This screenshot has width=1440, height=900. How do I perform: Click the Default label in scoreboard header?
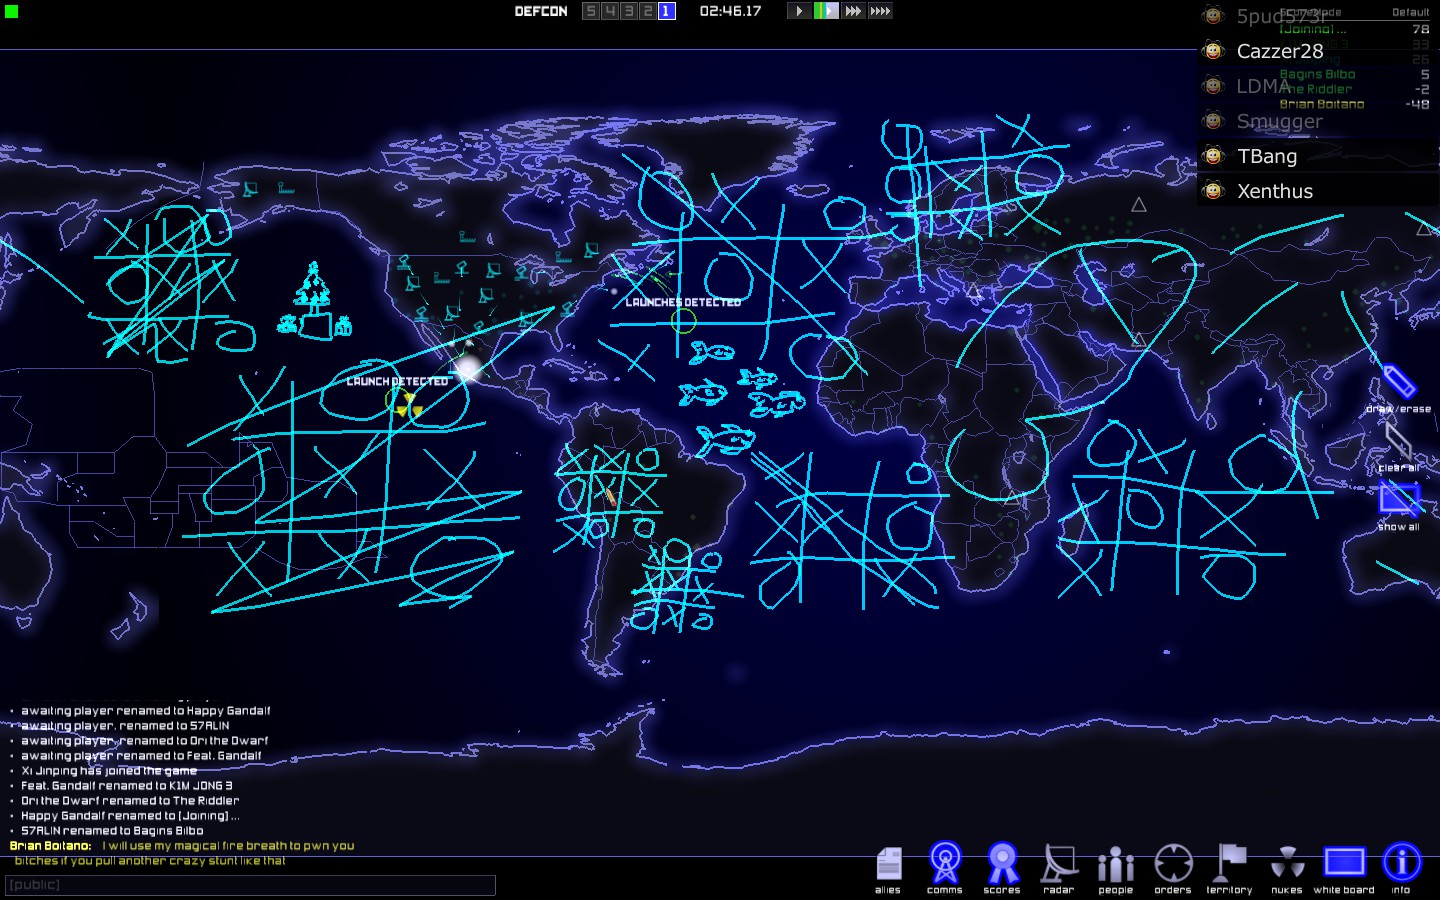(x=1411, y=13)
